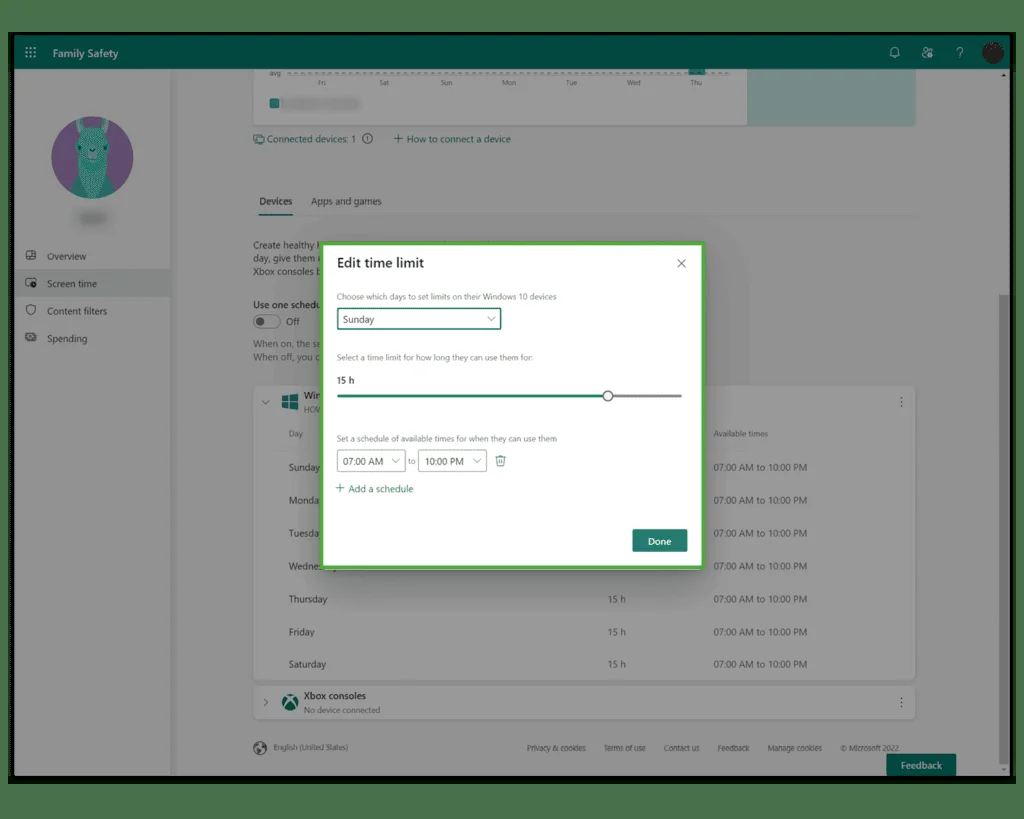Click the Done button
The image size is (1024, 819).
click(660, 541)
